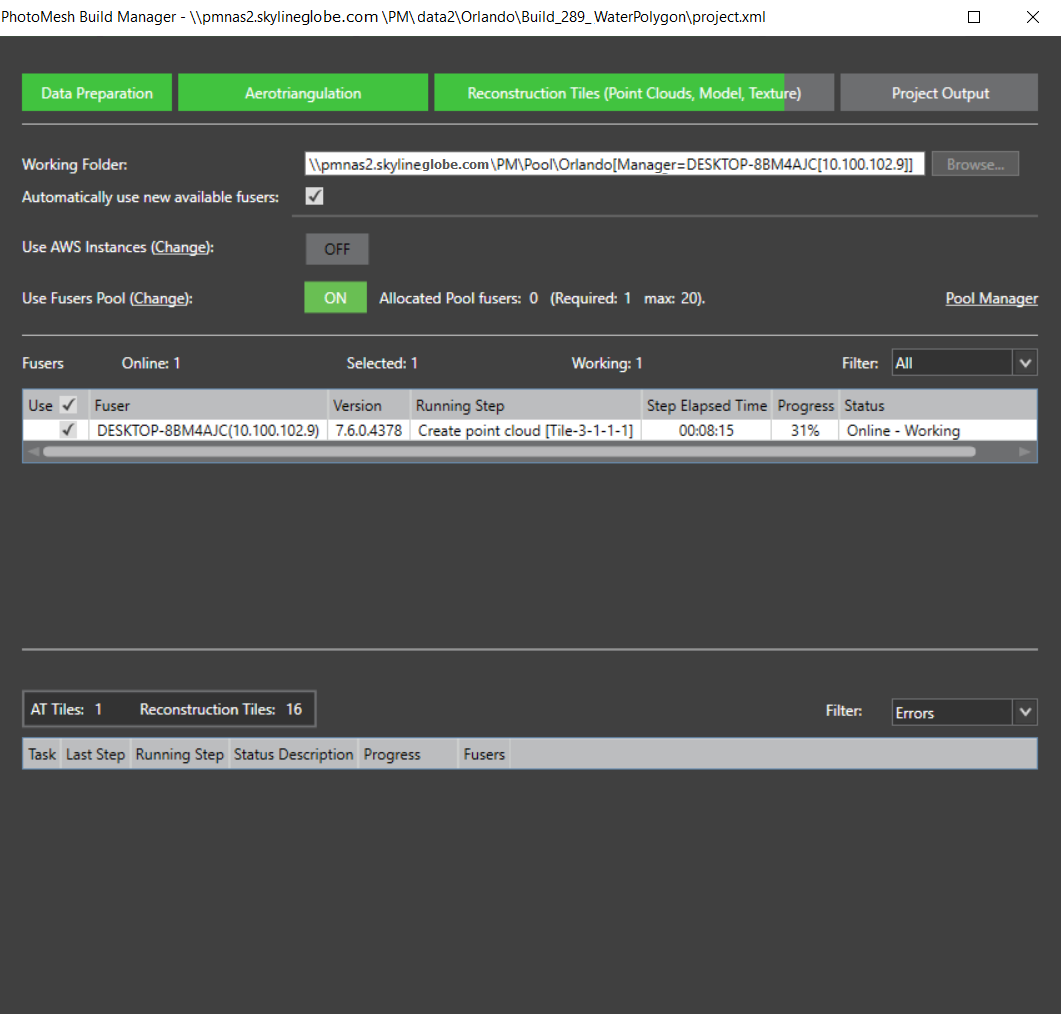Open the Project Output stage
This screenshot has width=1061, height=1014.
click(940, 93)
